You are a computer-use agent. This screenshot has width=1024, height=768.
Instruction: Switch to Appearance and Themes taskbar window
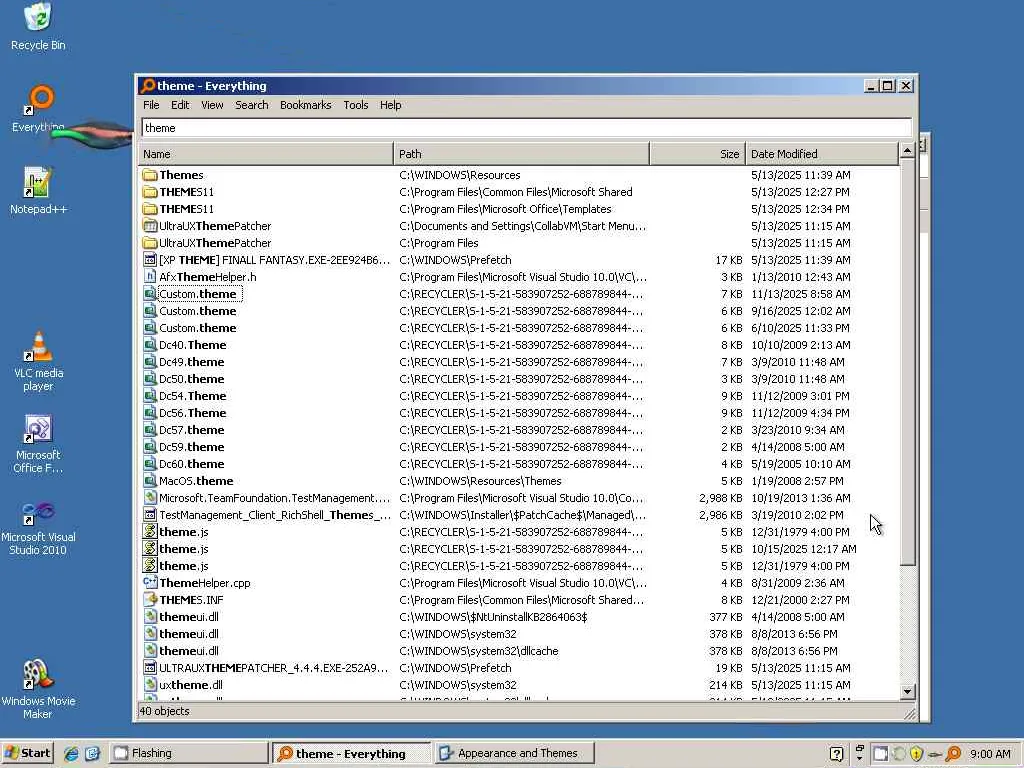[514, 753]
